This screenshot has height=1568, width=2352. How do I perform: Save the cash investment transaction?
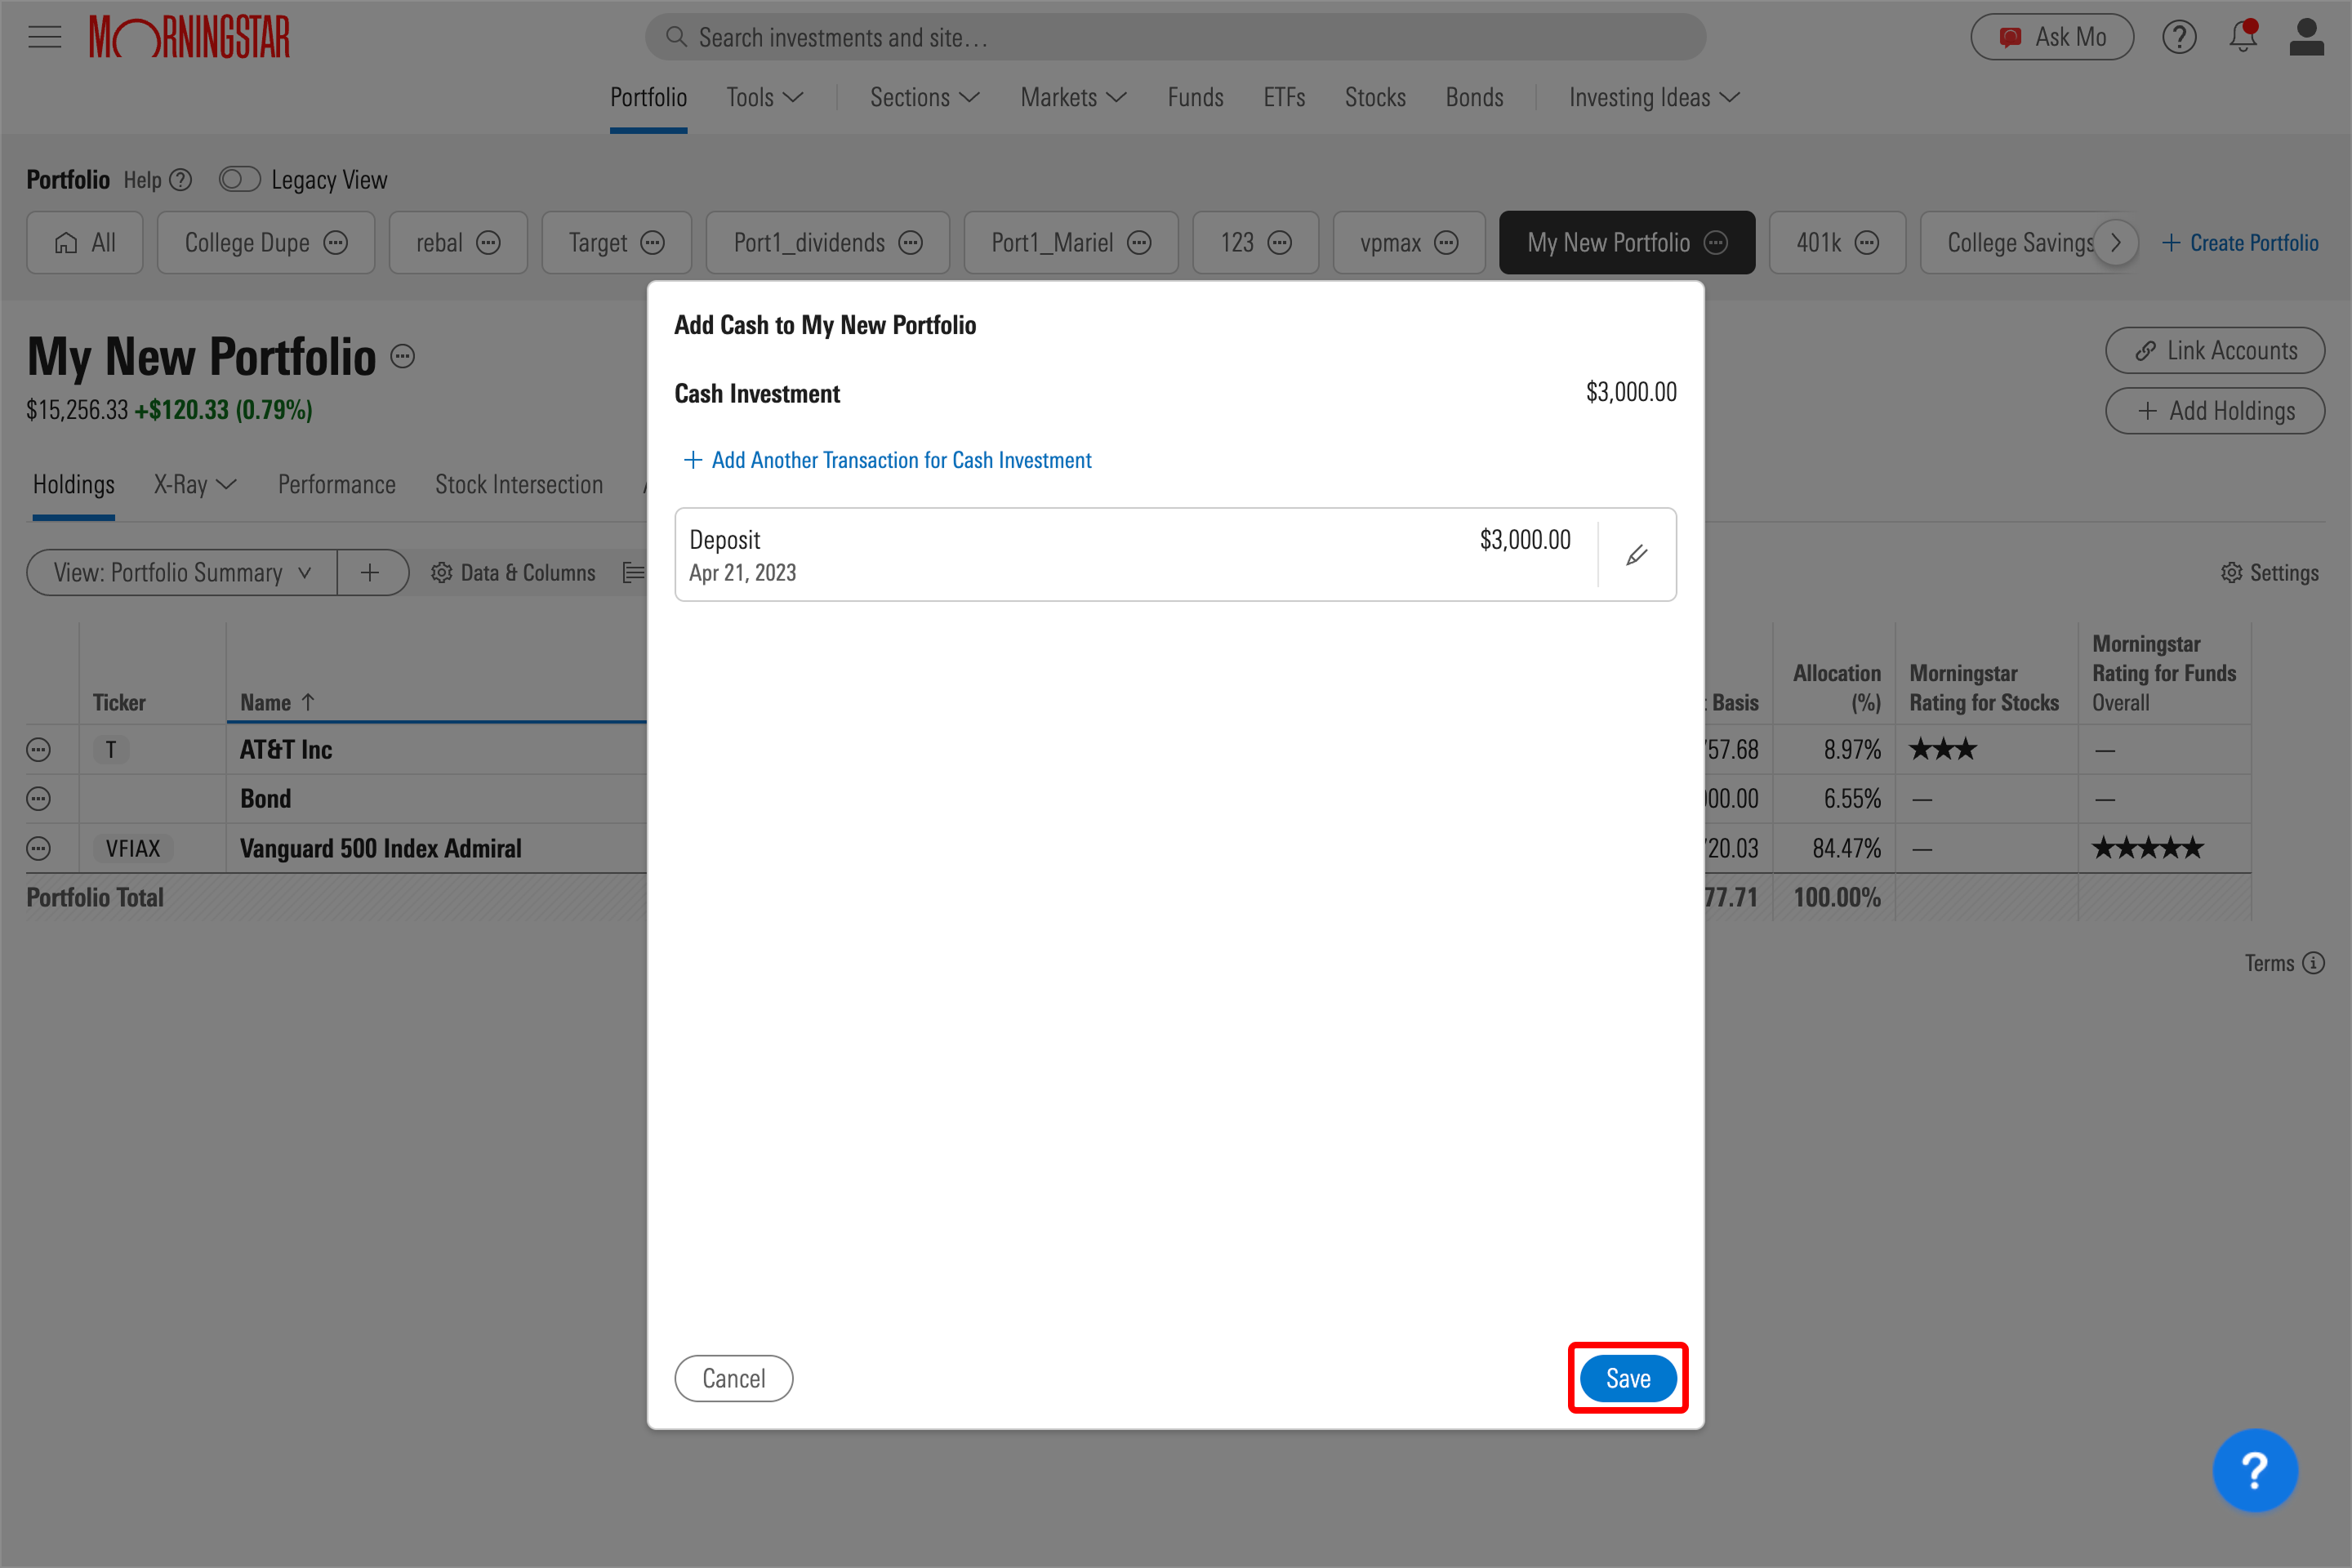[1627, 1378]
